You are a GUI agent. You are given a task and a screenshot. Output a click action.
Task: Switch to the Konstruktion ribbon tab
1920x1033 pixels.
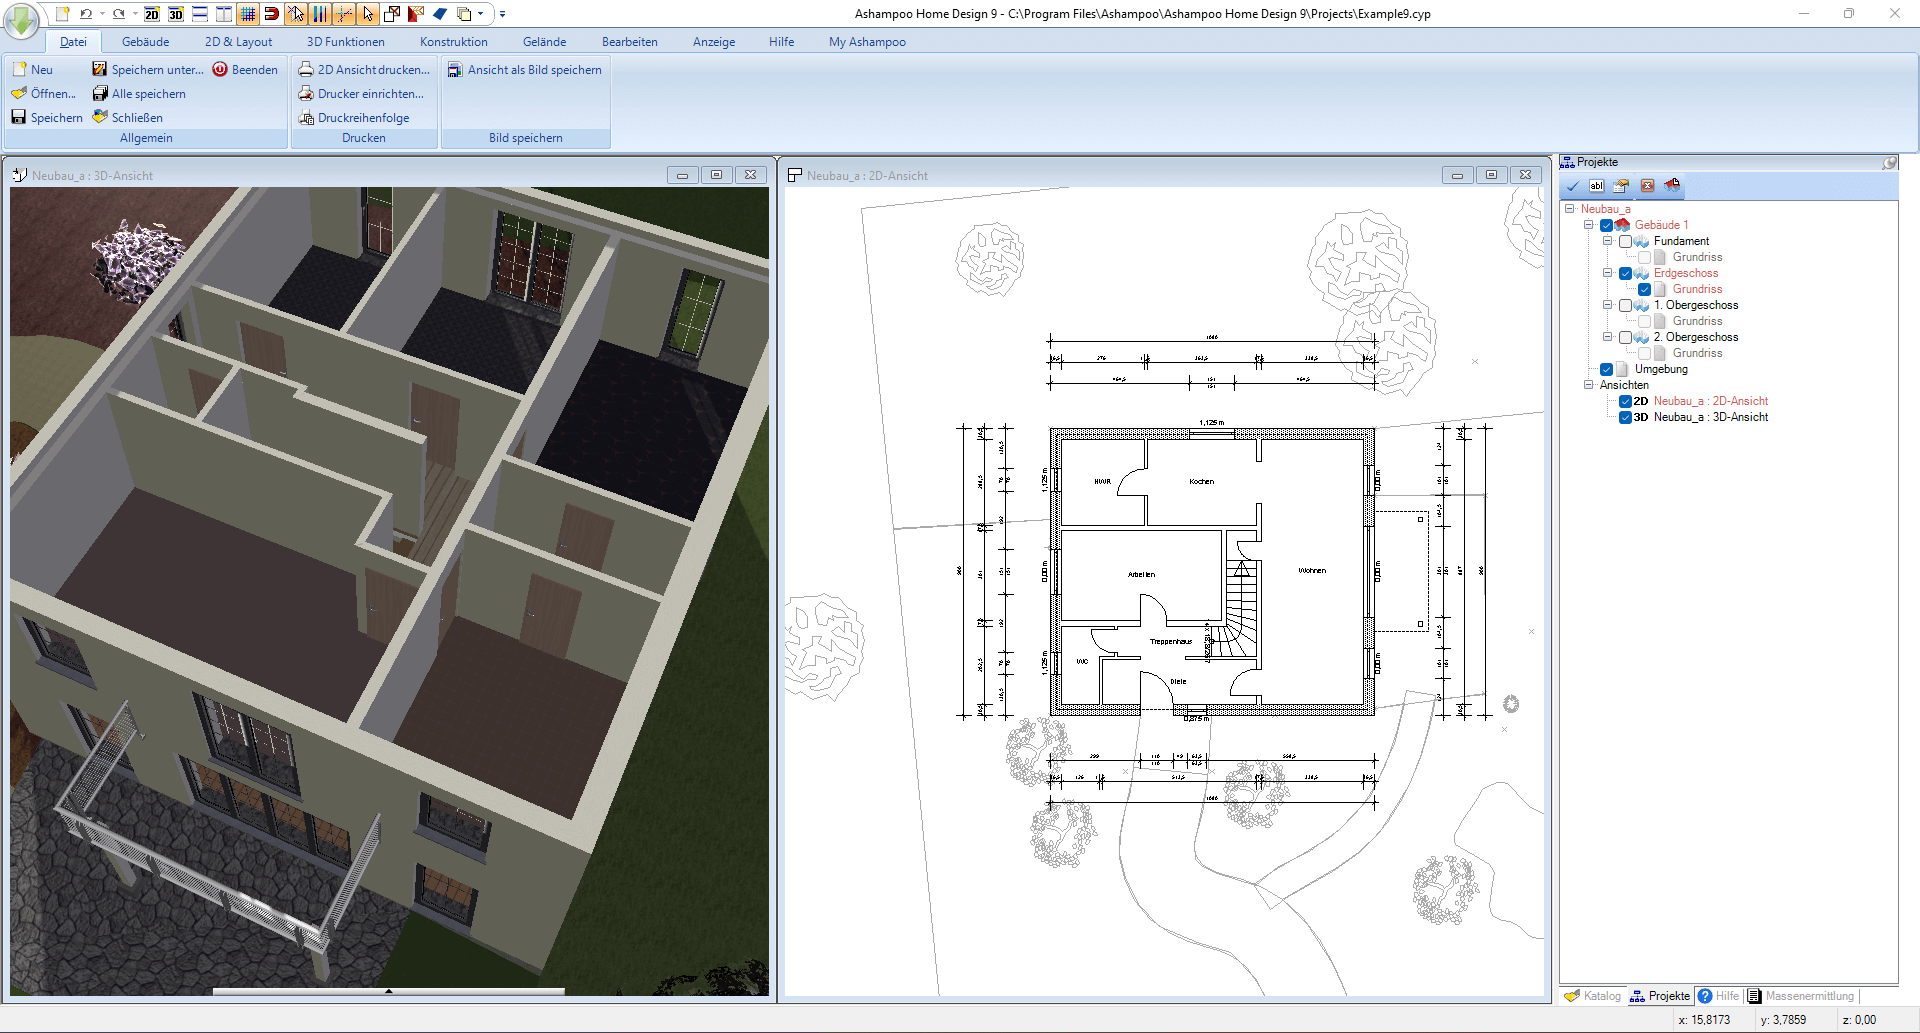coord(453,41)
